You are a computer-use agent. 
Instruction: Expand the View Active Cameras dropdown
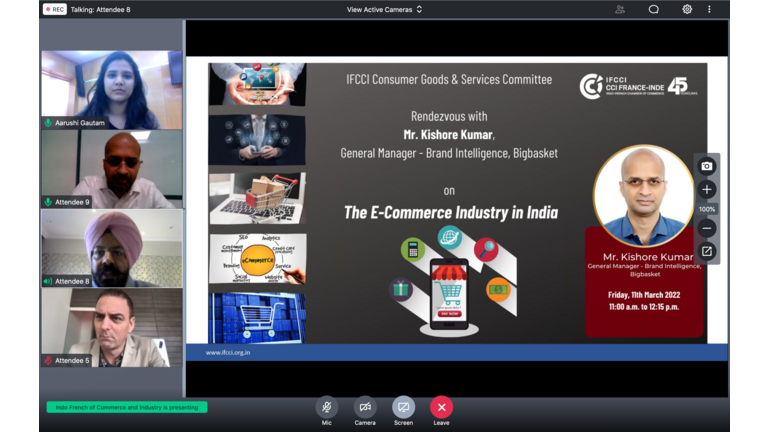pyautogui.click(x=384, y=9)
